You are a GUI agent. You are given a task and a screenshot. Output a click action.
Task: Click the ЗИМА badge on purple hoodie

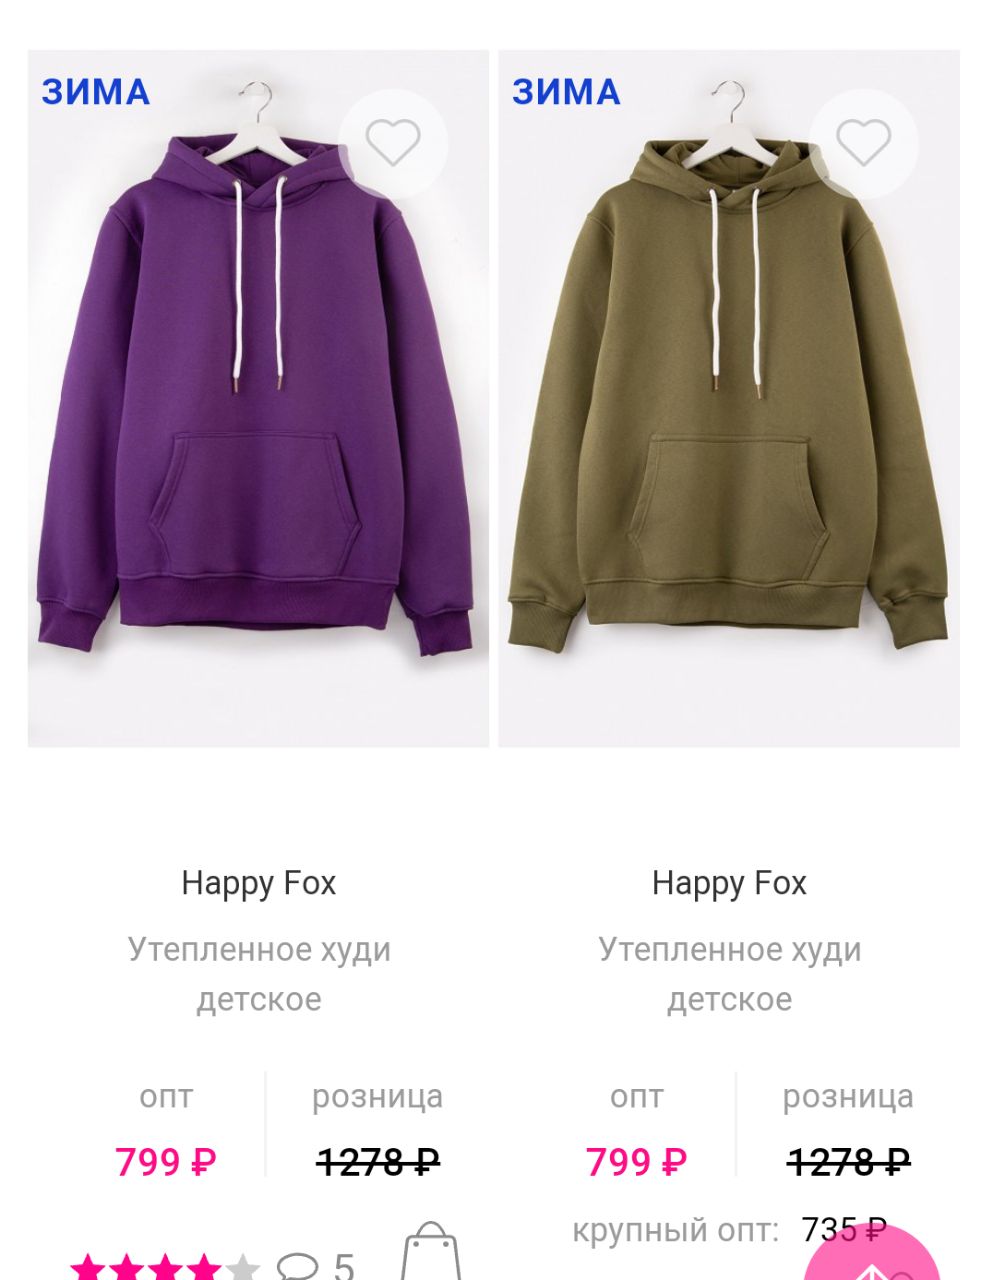click(96, 92)
